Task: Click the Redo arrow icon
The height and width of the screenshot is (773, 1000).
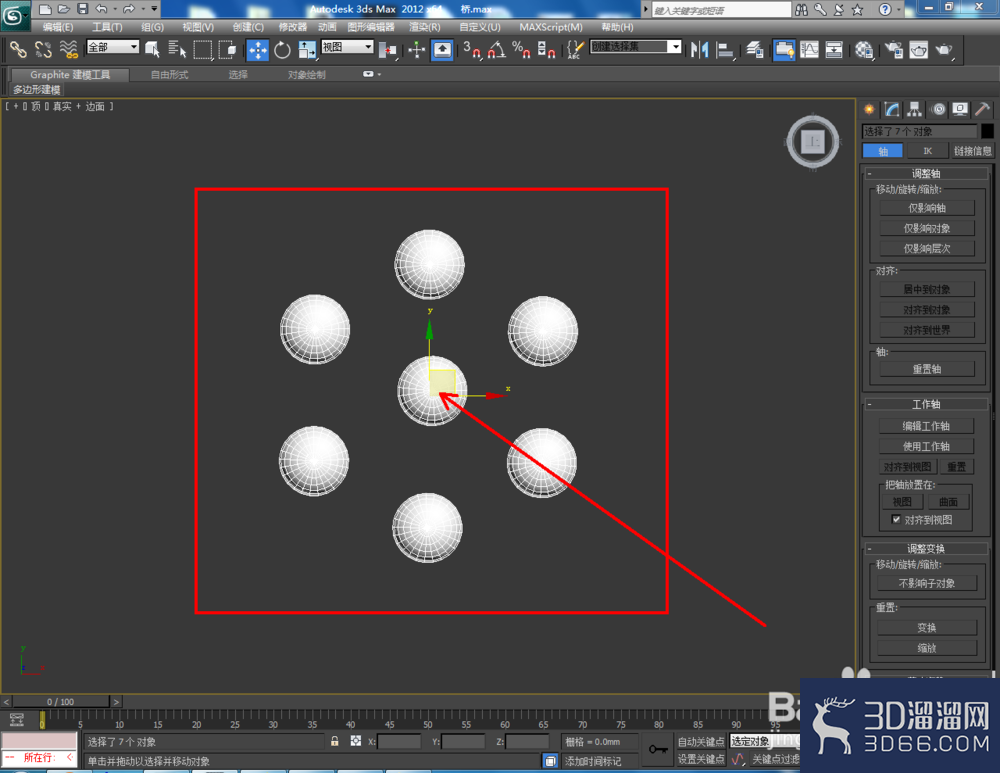Action: (129, 9)
